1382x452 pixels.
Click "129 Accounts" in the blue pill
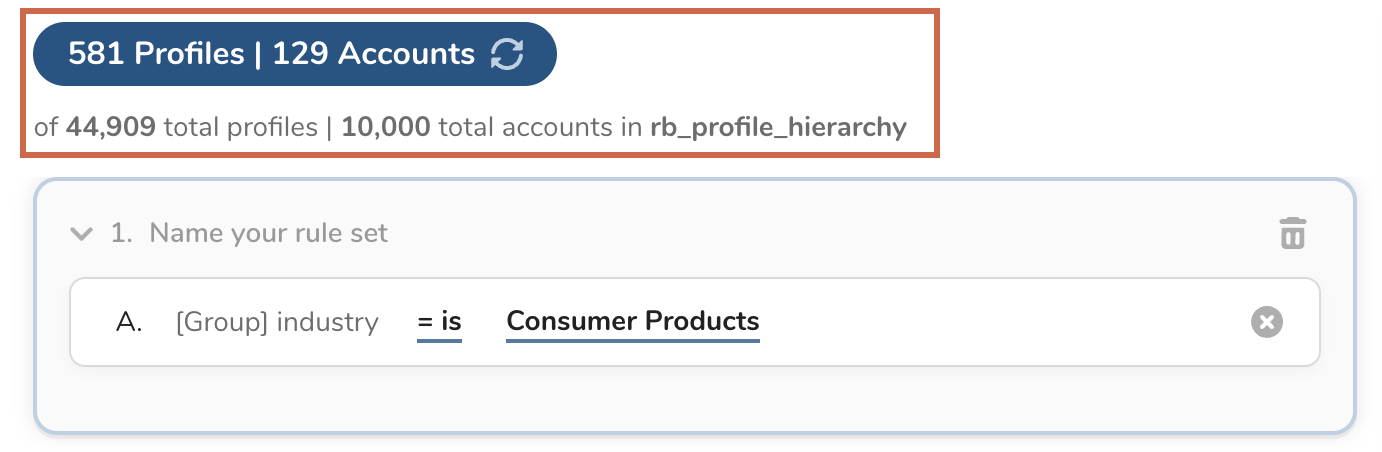(x=373, y=54)
